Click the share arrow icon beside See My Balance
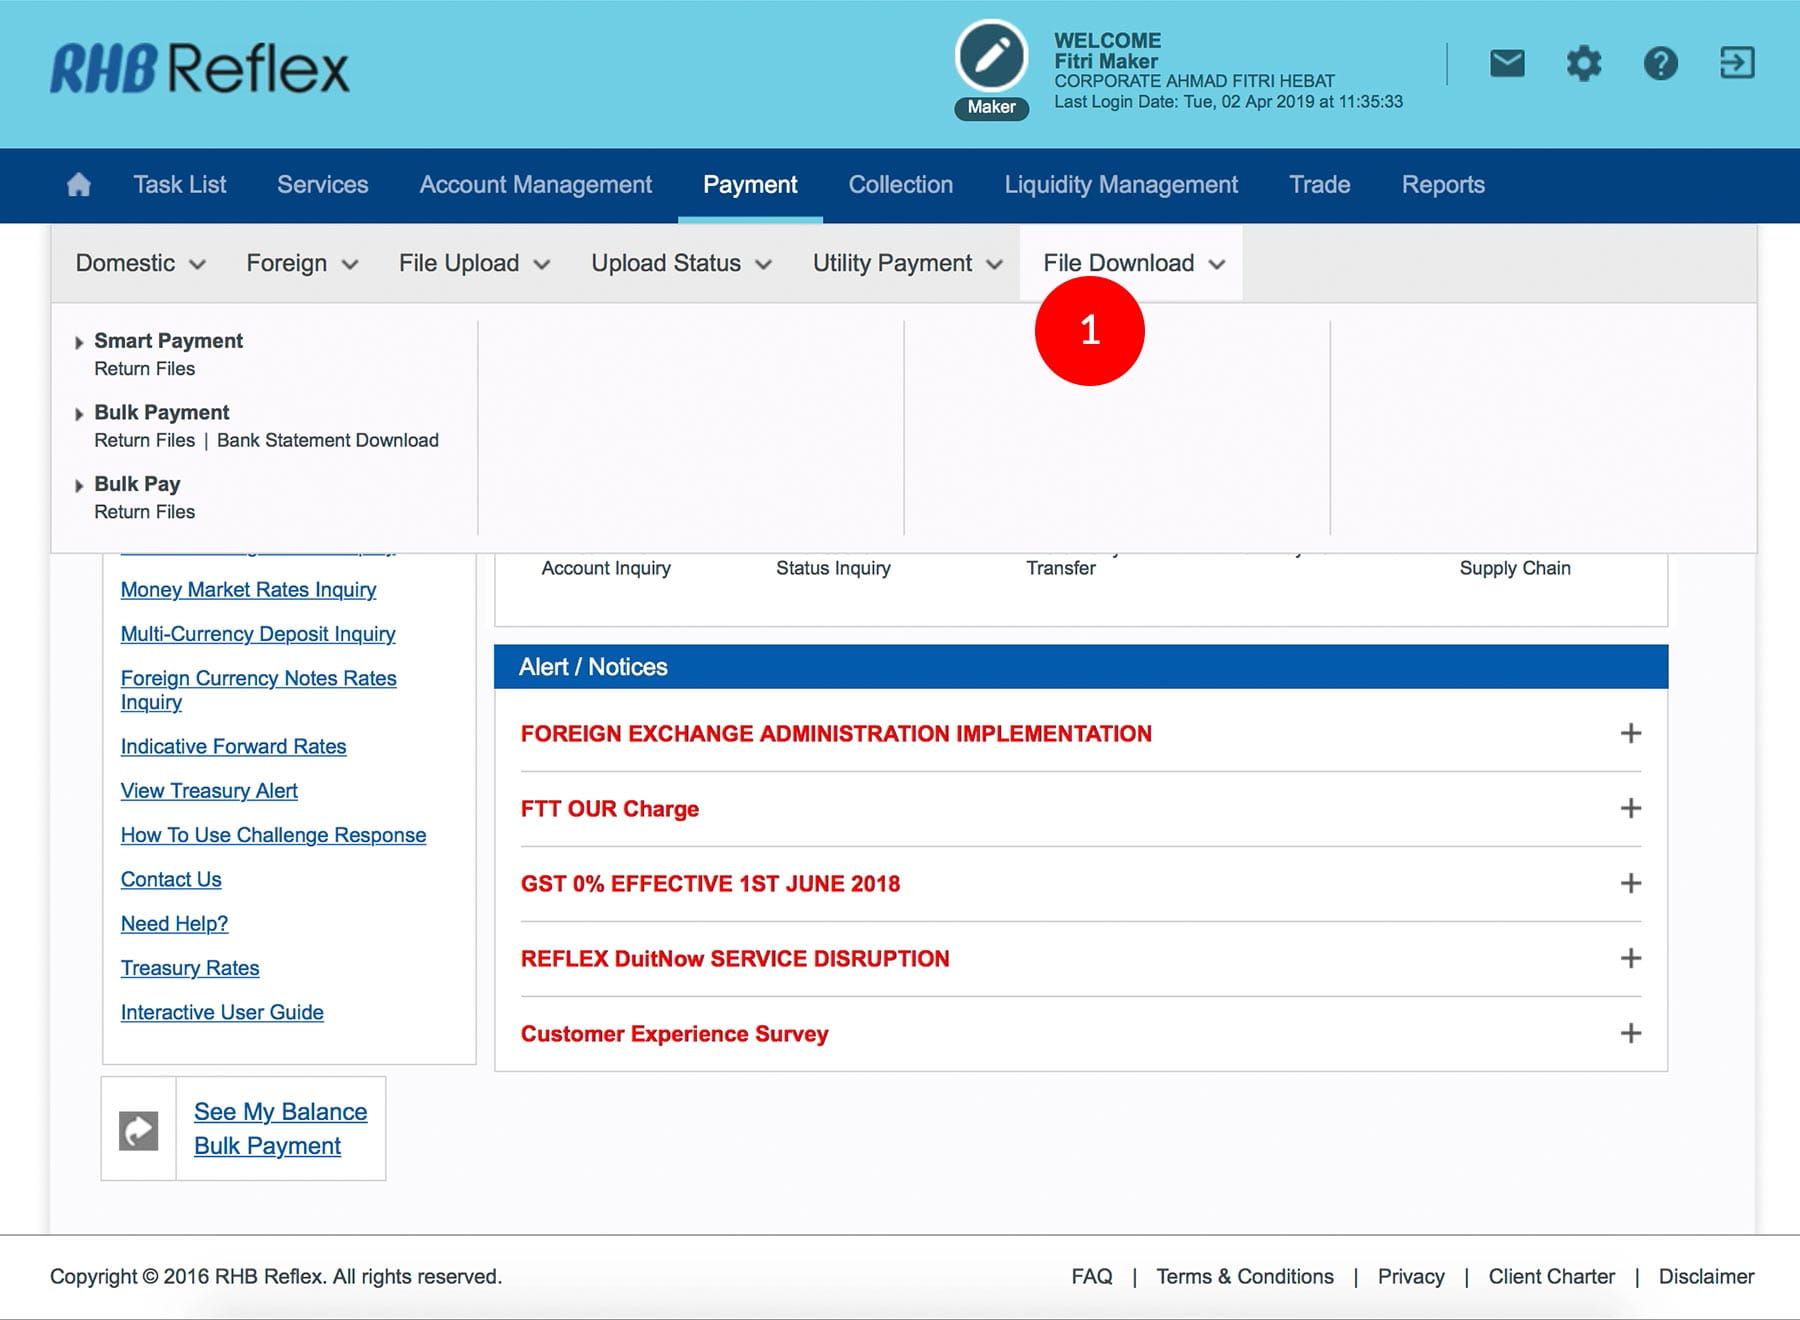Viewport: 1800px width, 1320px height. (x=139, y=1130)
